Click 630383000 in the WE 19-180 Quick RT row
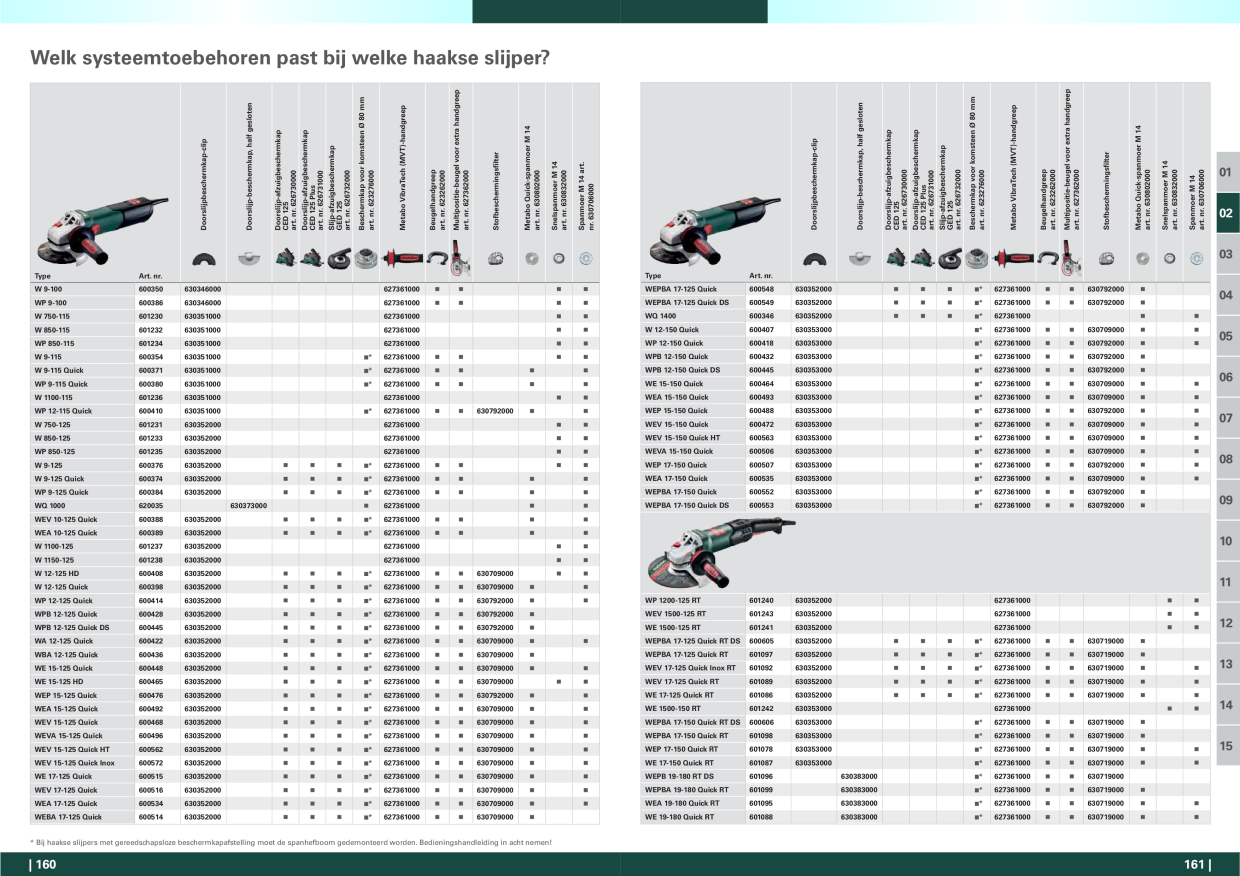1240x876 pixels. (860, 817)
